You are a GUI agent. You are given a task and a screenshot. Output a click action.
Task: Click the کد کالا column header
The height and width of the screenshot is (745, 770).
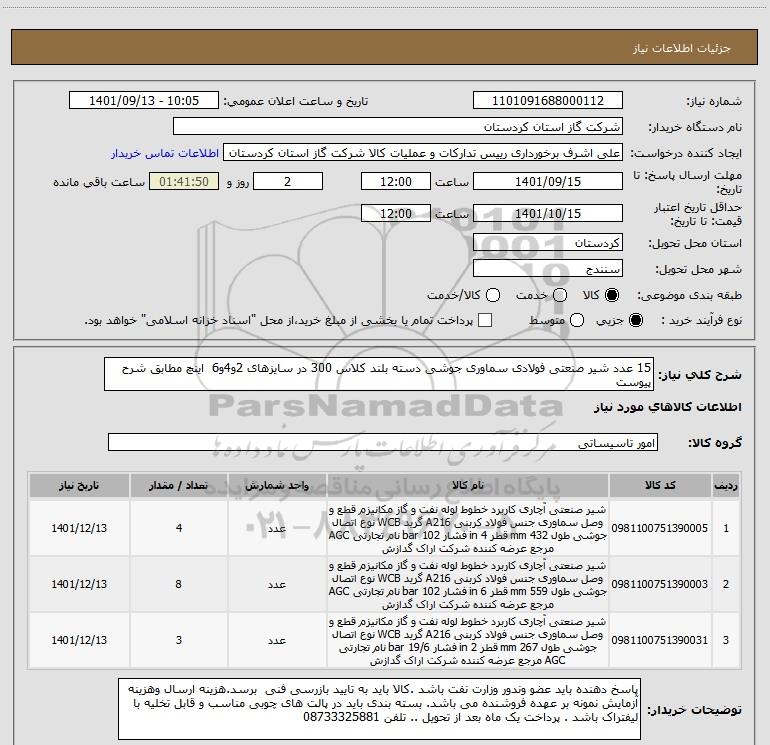[x=660, y=486]
